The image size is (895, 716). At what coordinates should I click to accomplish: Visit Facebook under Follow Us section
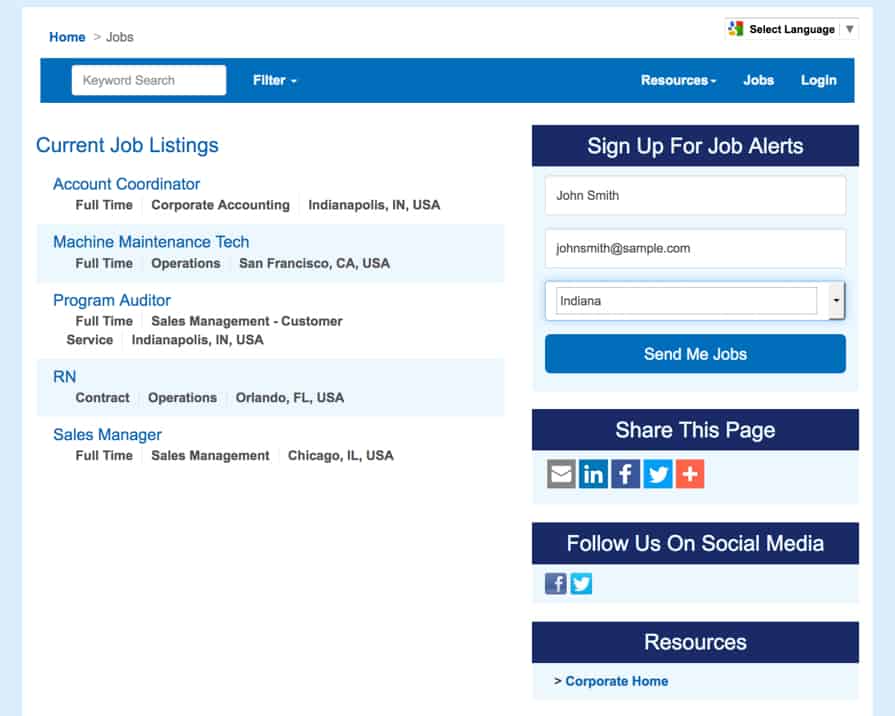click(556, 583)
